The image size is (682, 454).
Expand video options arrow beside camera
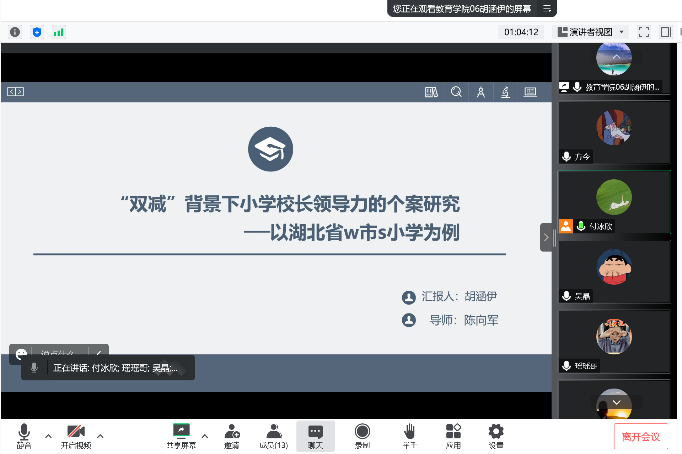(100, 436)
